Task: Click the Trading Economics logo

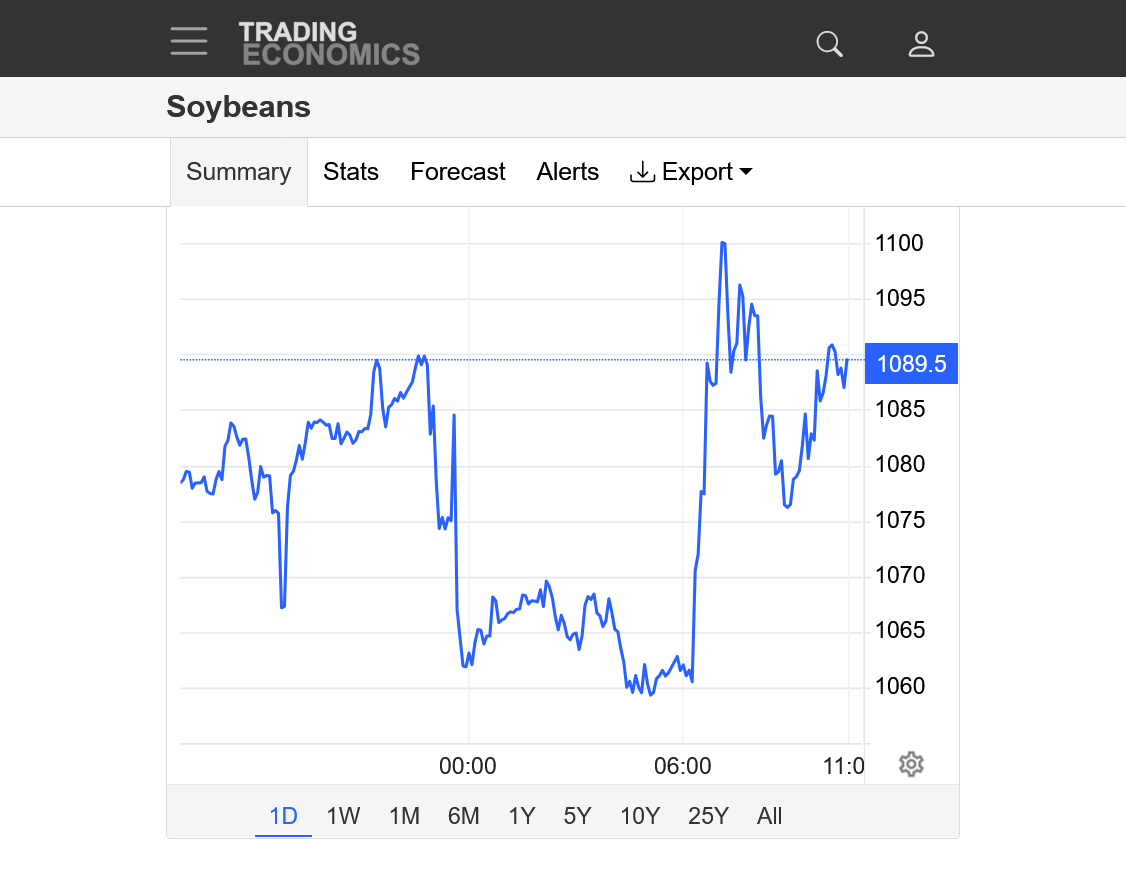Action: pos(329,43)
